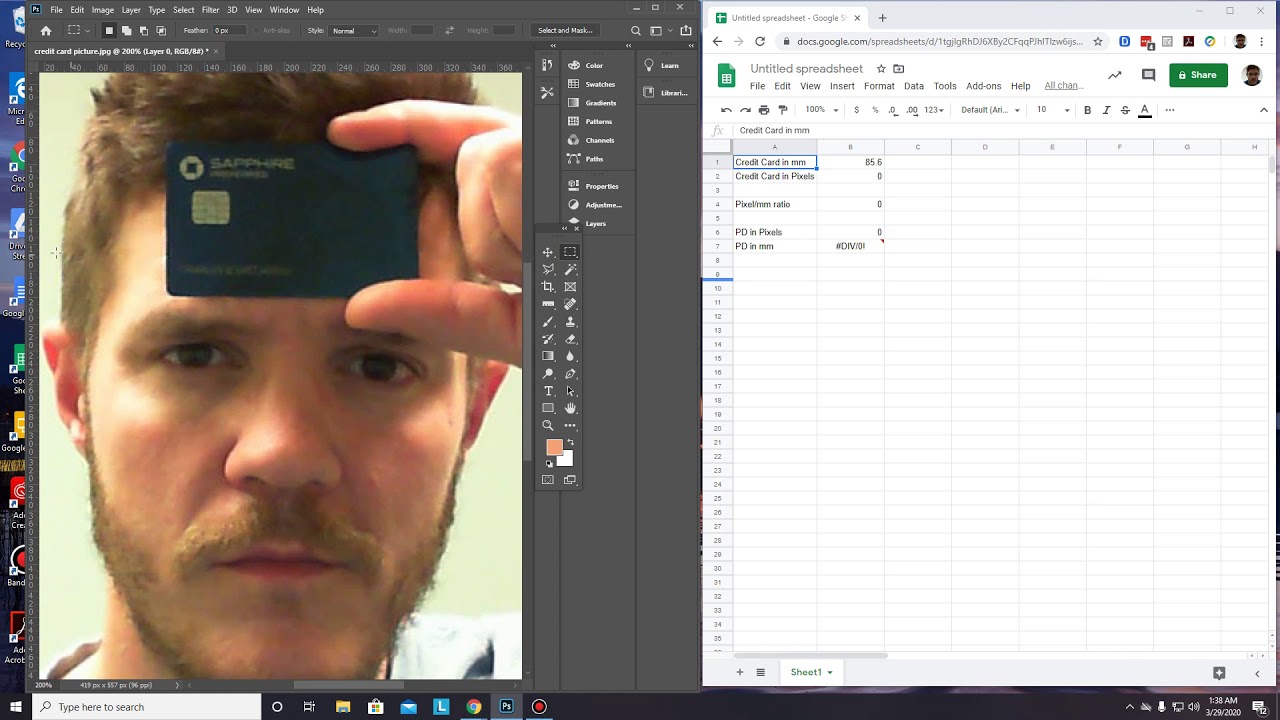Select the History Brush tool
This screenshot has width=1280, height=720.
coord(548,339)
